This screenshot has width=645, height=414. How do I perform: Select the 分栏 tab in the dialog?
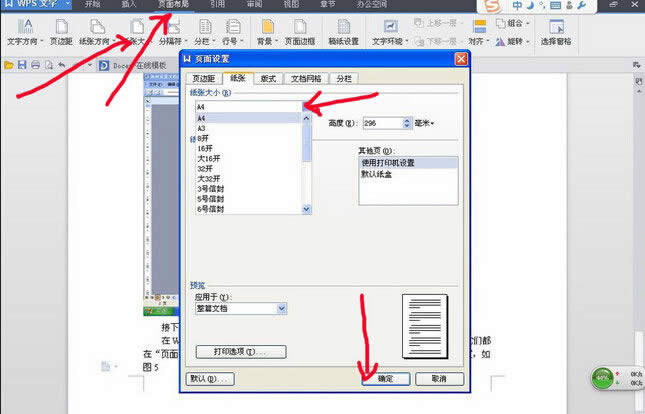[x=344, y=79]
